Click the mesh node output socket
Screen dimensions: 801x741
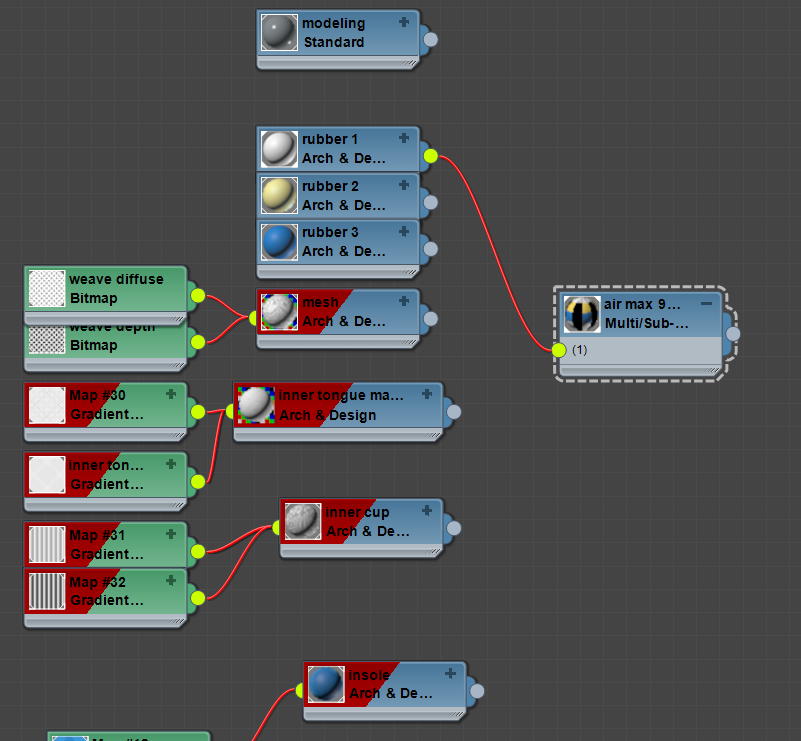[x=431, y=319]
